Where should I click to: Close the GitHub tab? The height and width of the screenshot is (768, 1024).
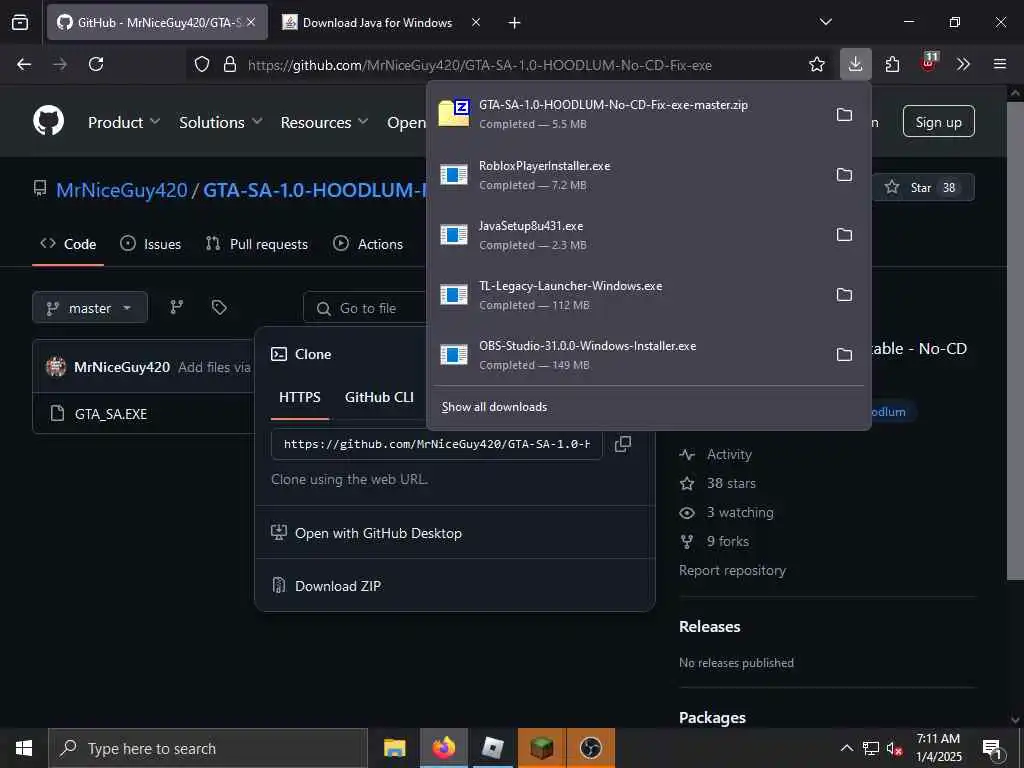click(251, 22)
